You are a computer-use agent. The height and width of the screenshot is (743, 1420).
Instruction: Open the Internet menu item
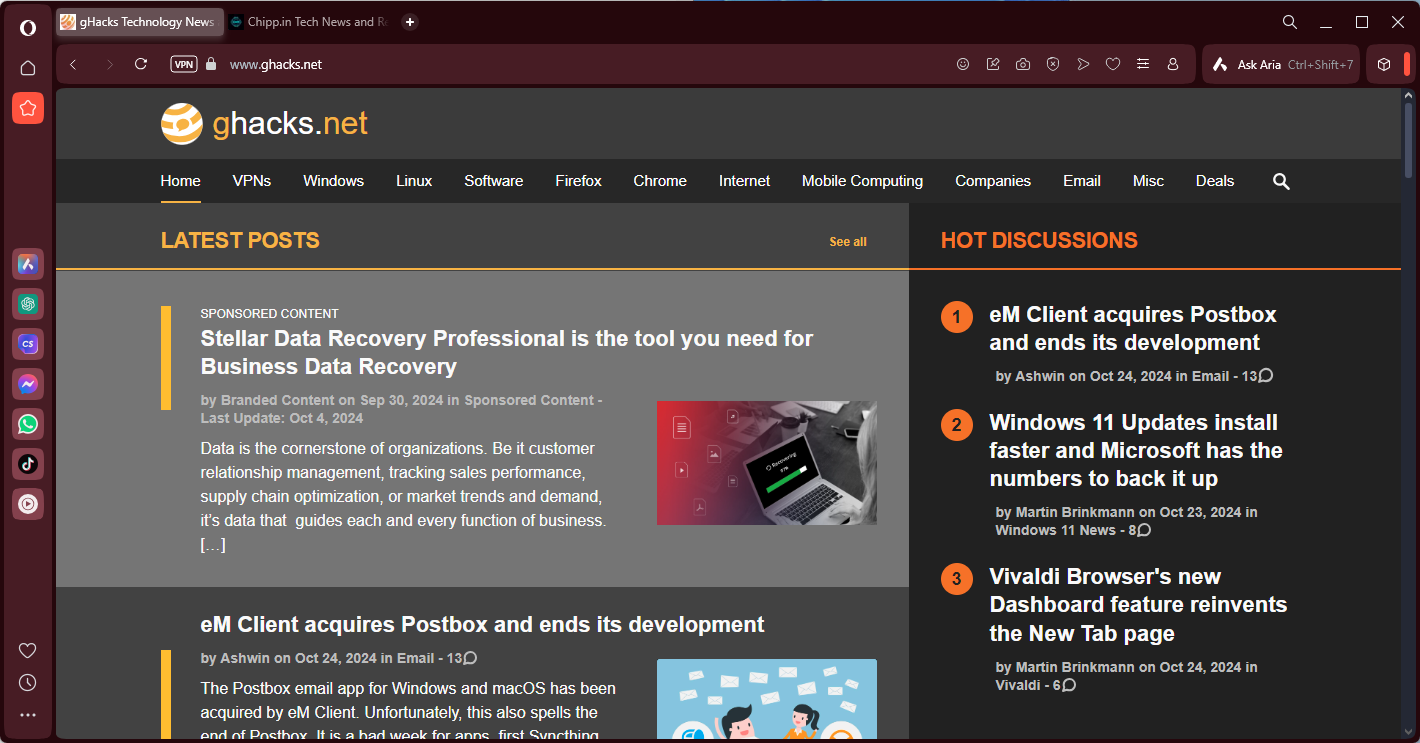coord(745,181)
